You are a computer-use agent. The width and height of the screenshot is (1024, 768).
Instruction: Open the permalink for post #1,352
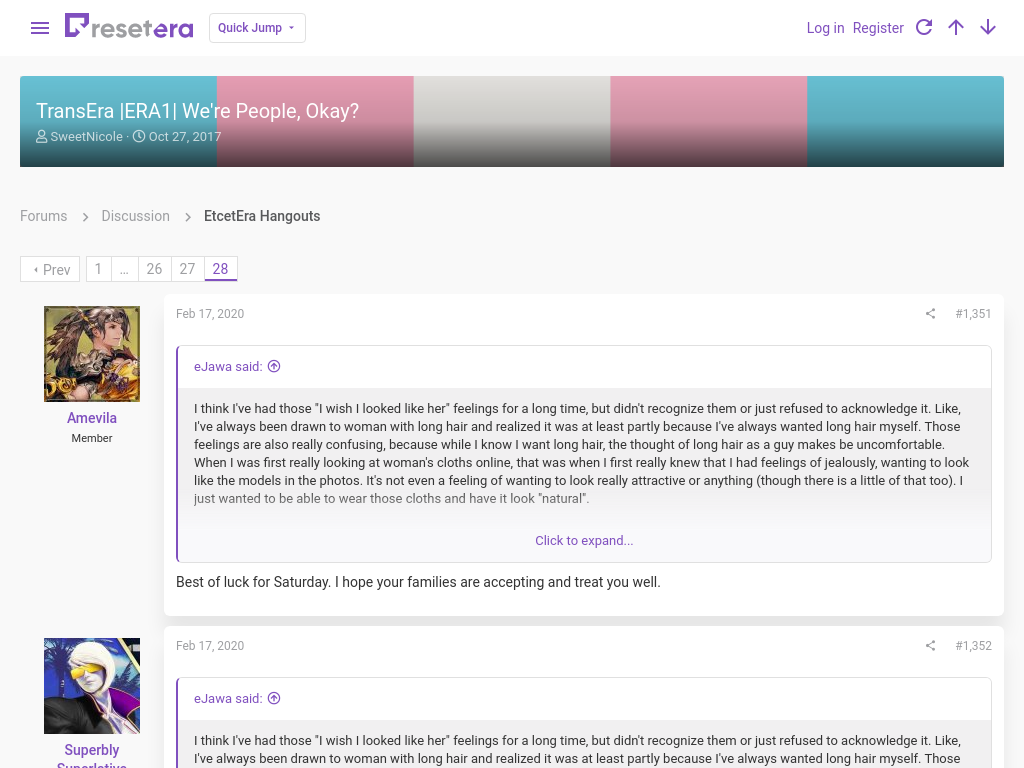(x=973, y=646)
